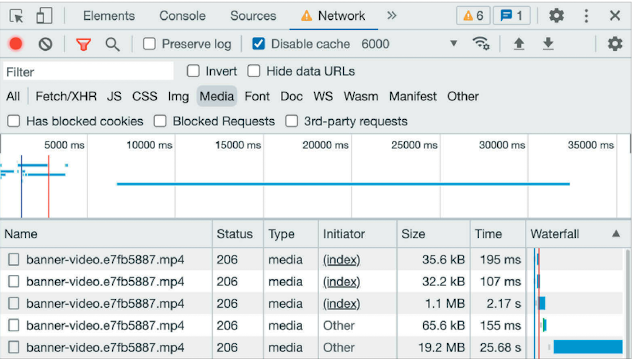The image size is (634, 360).
Task: Select the Network tab
Action: tap(334, 16)
